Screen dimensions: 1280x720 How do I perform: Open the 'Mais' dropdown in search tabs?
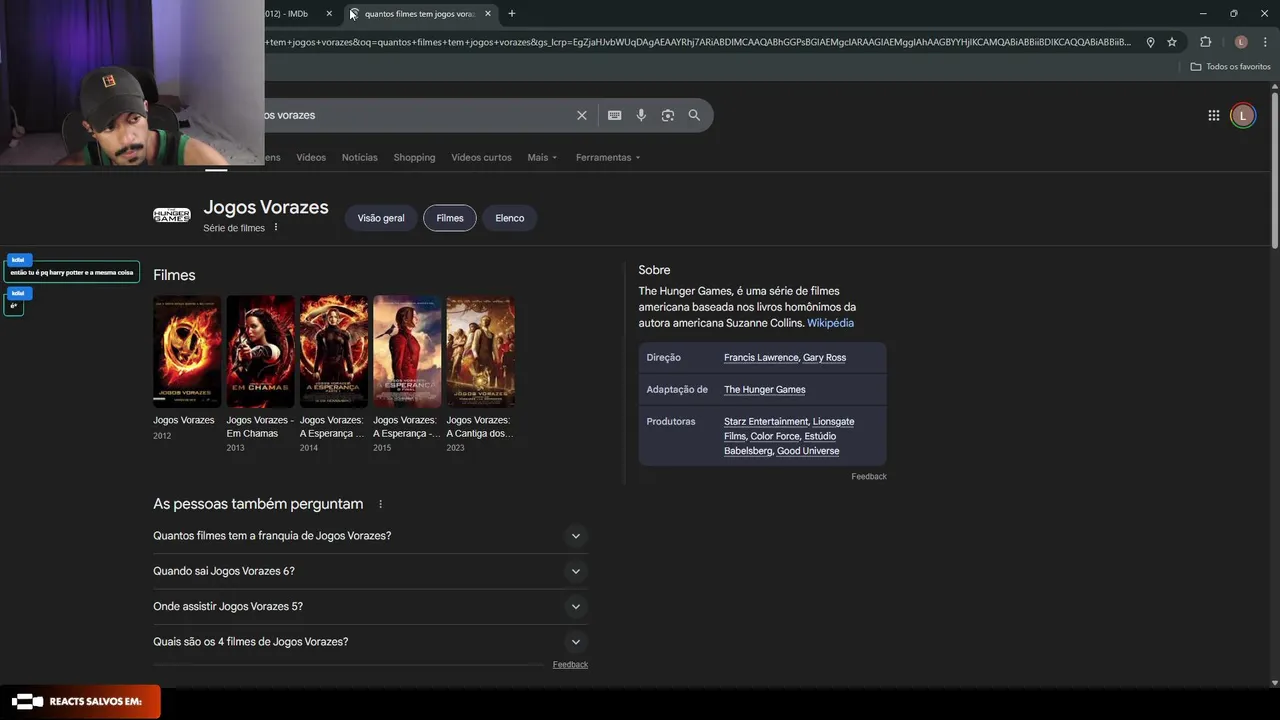(x=542, y=157)
